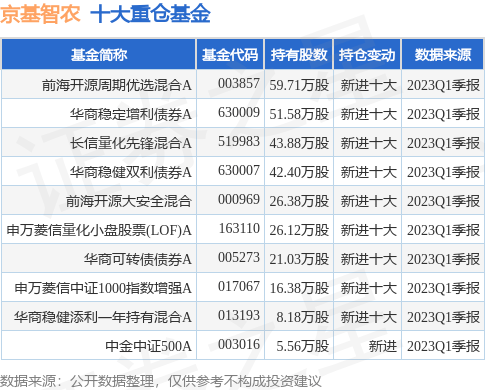Click fund name 申万菱信量化小盘股票(LOF)A
This screenshot has width=485, height=390.
tap(99, 230)
